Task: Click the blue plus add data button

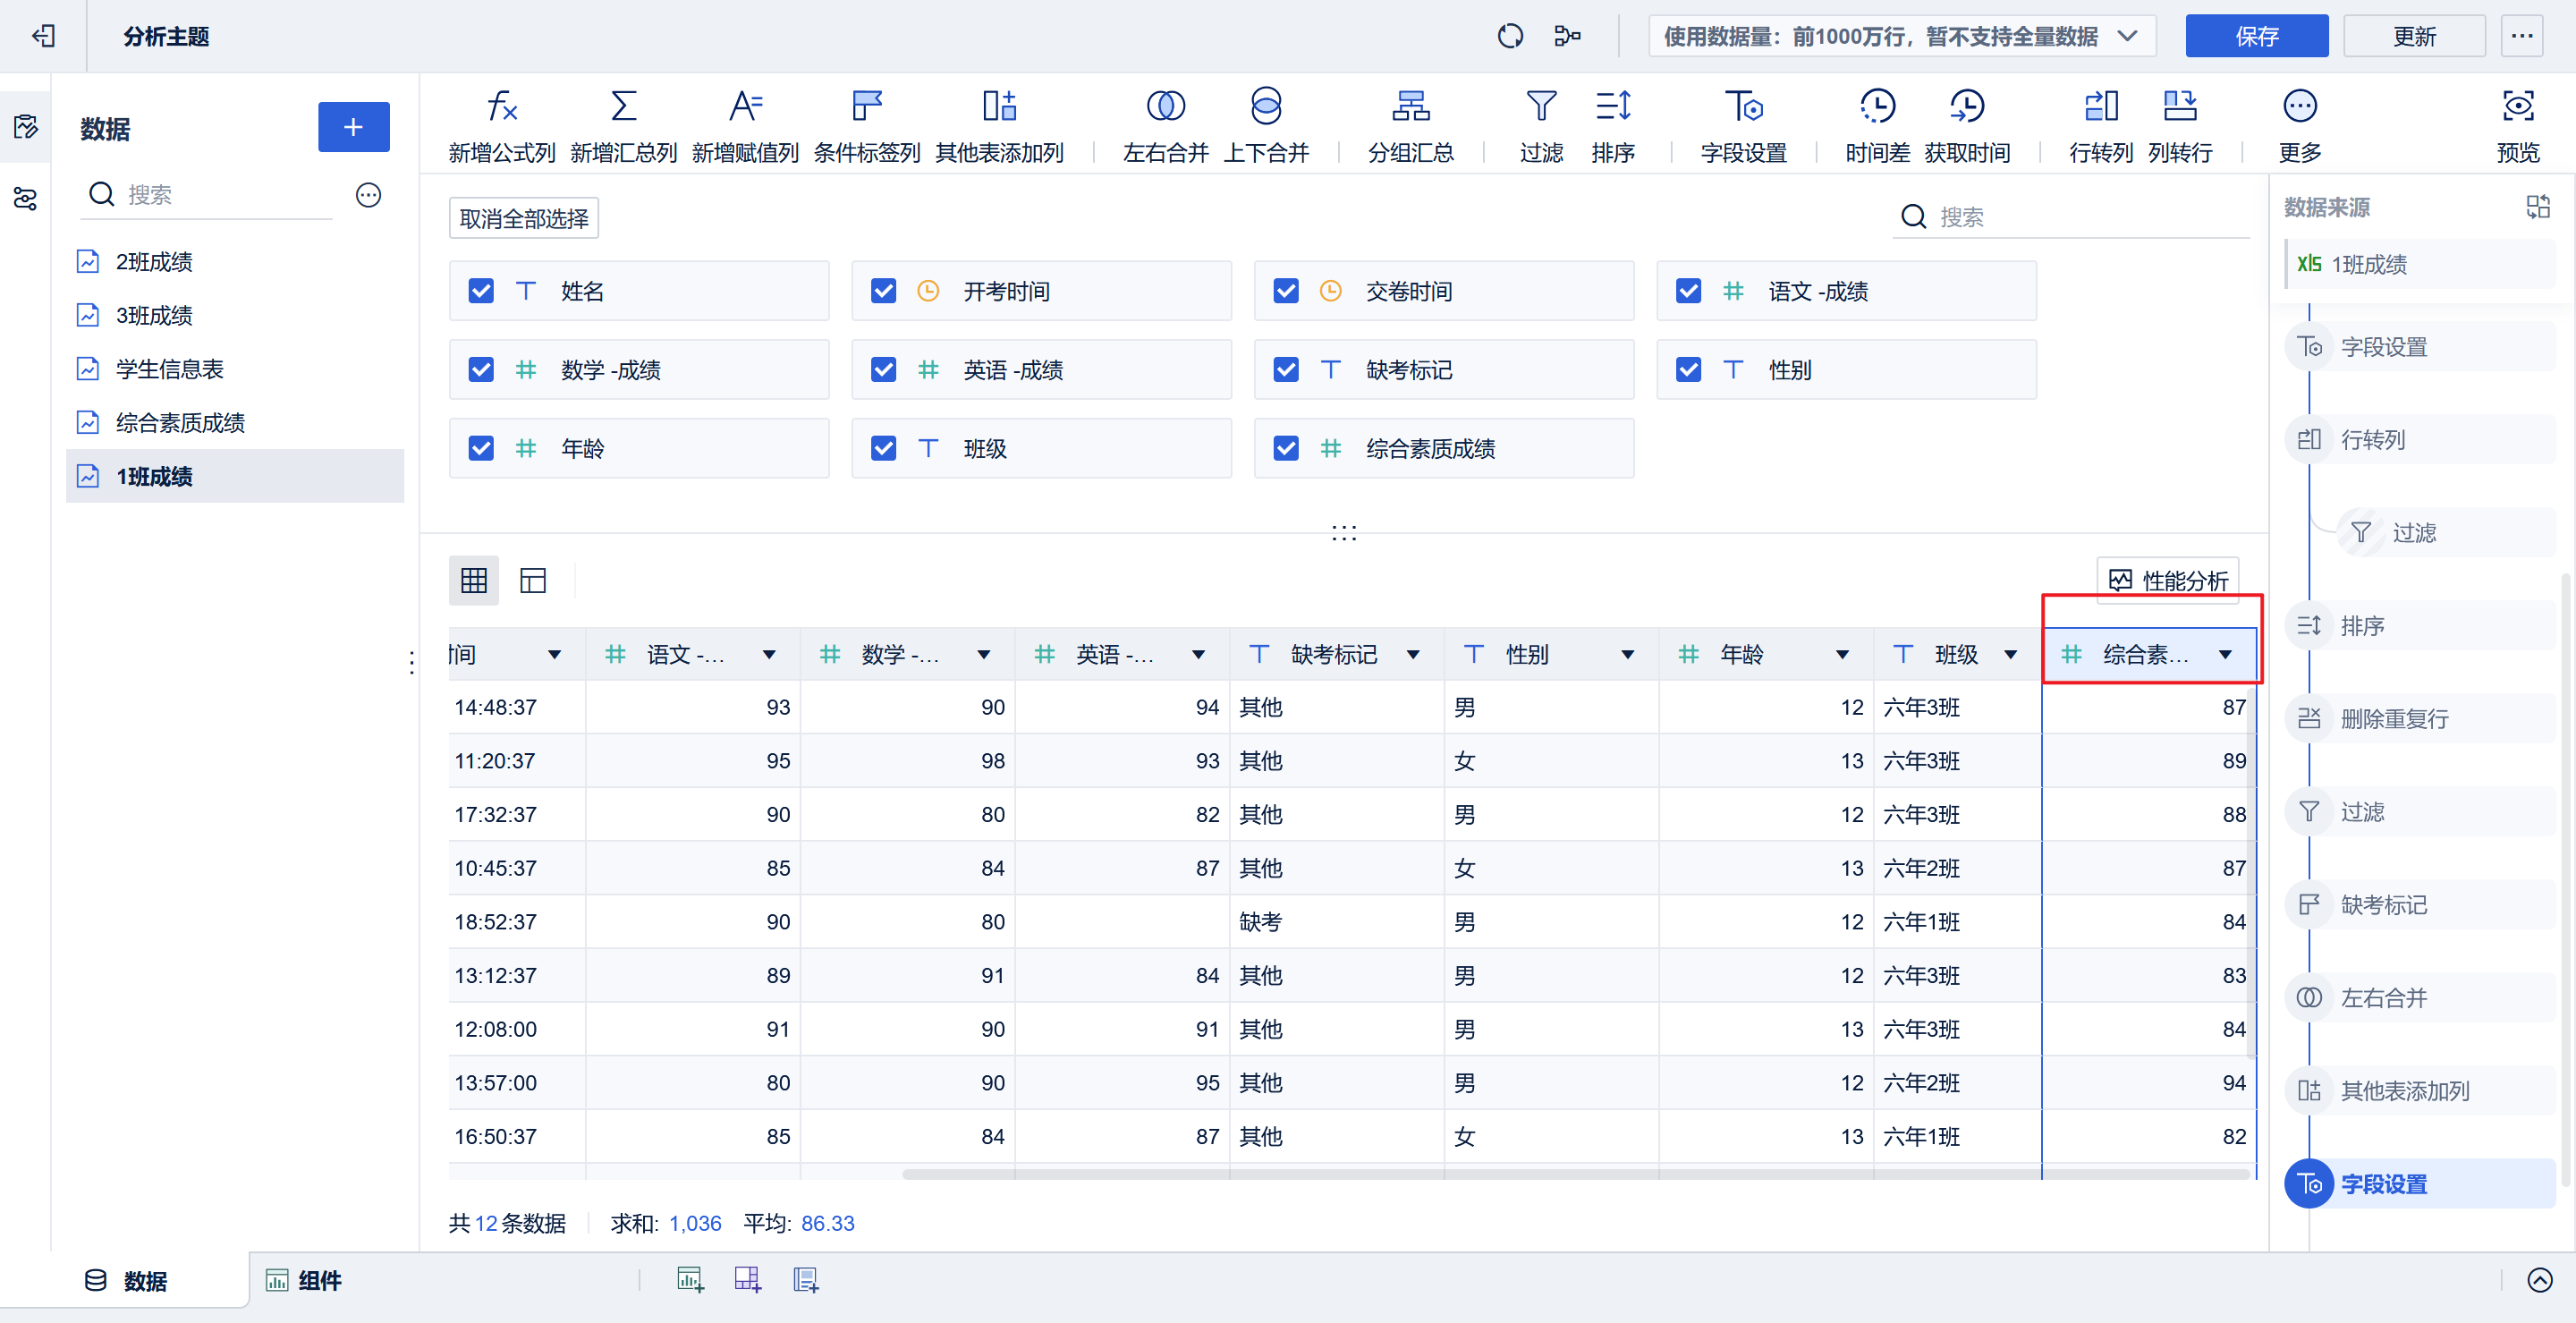Action: (x=353, y=127)
